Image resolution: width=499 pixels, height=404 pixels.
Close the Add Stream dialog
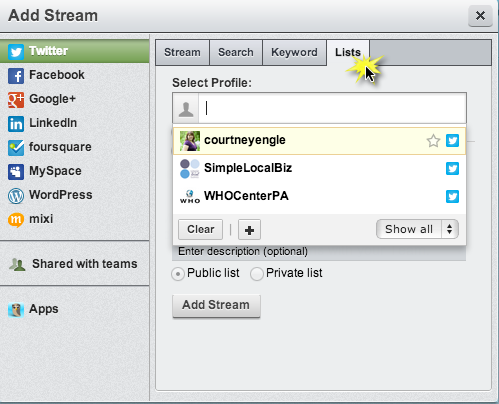point(480,15)
